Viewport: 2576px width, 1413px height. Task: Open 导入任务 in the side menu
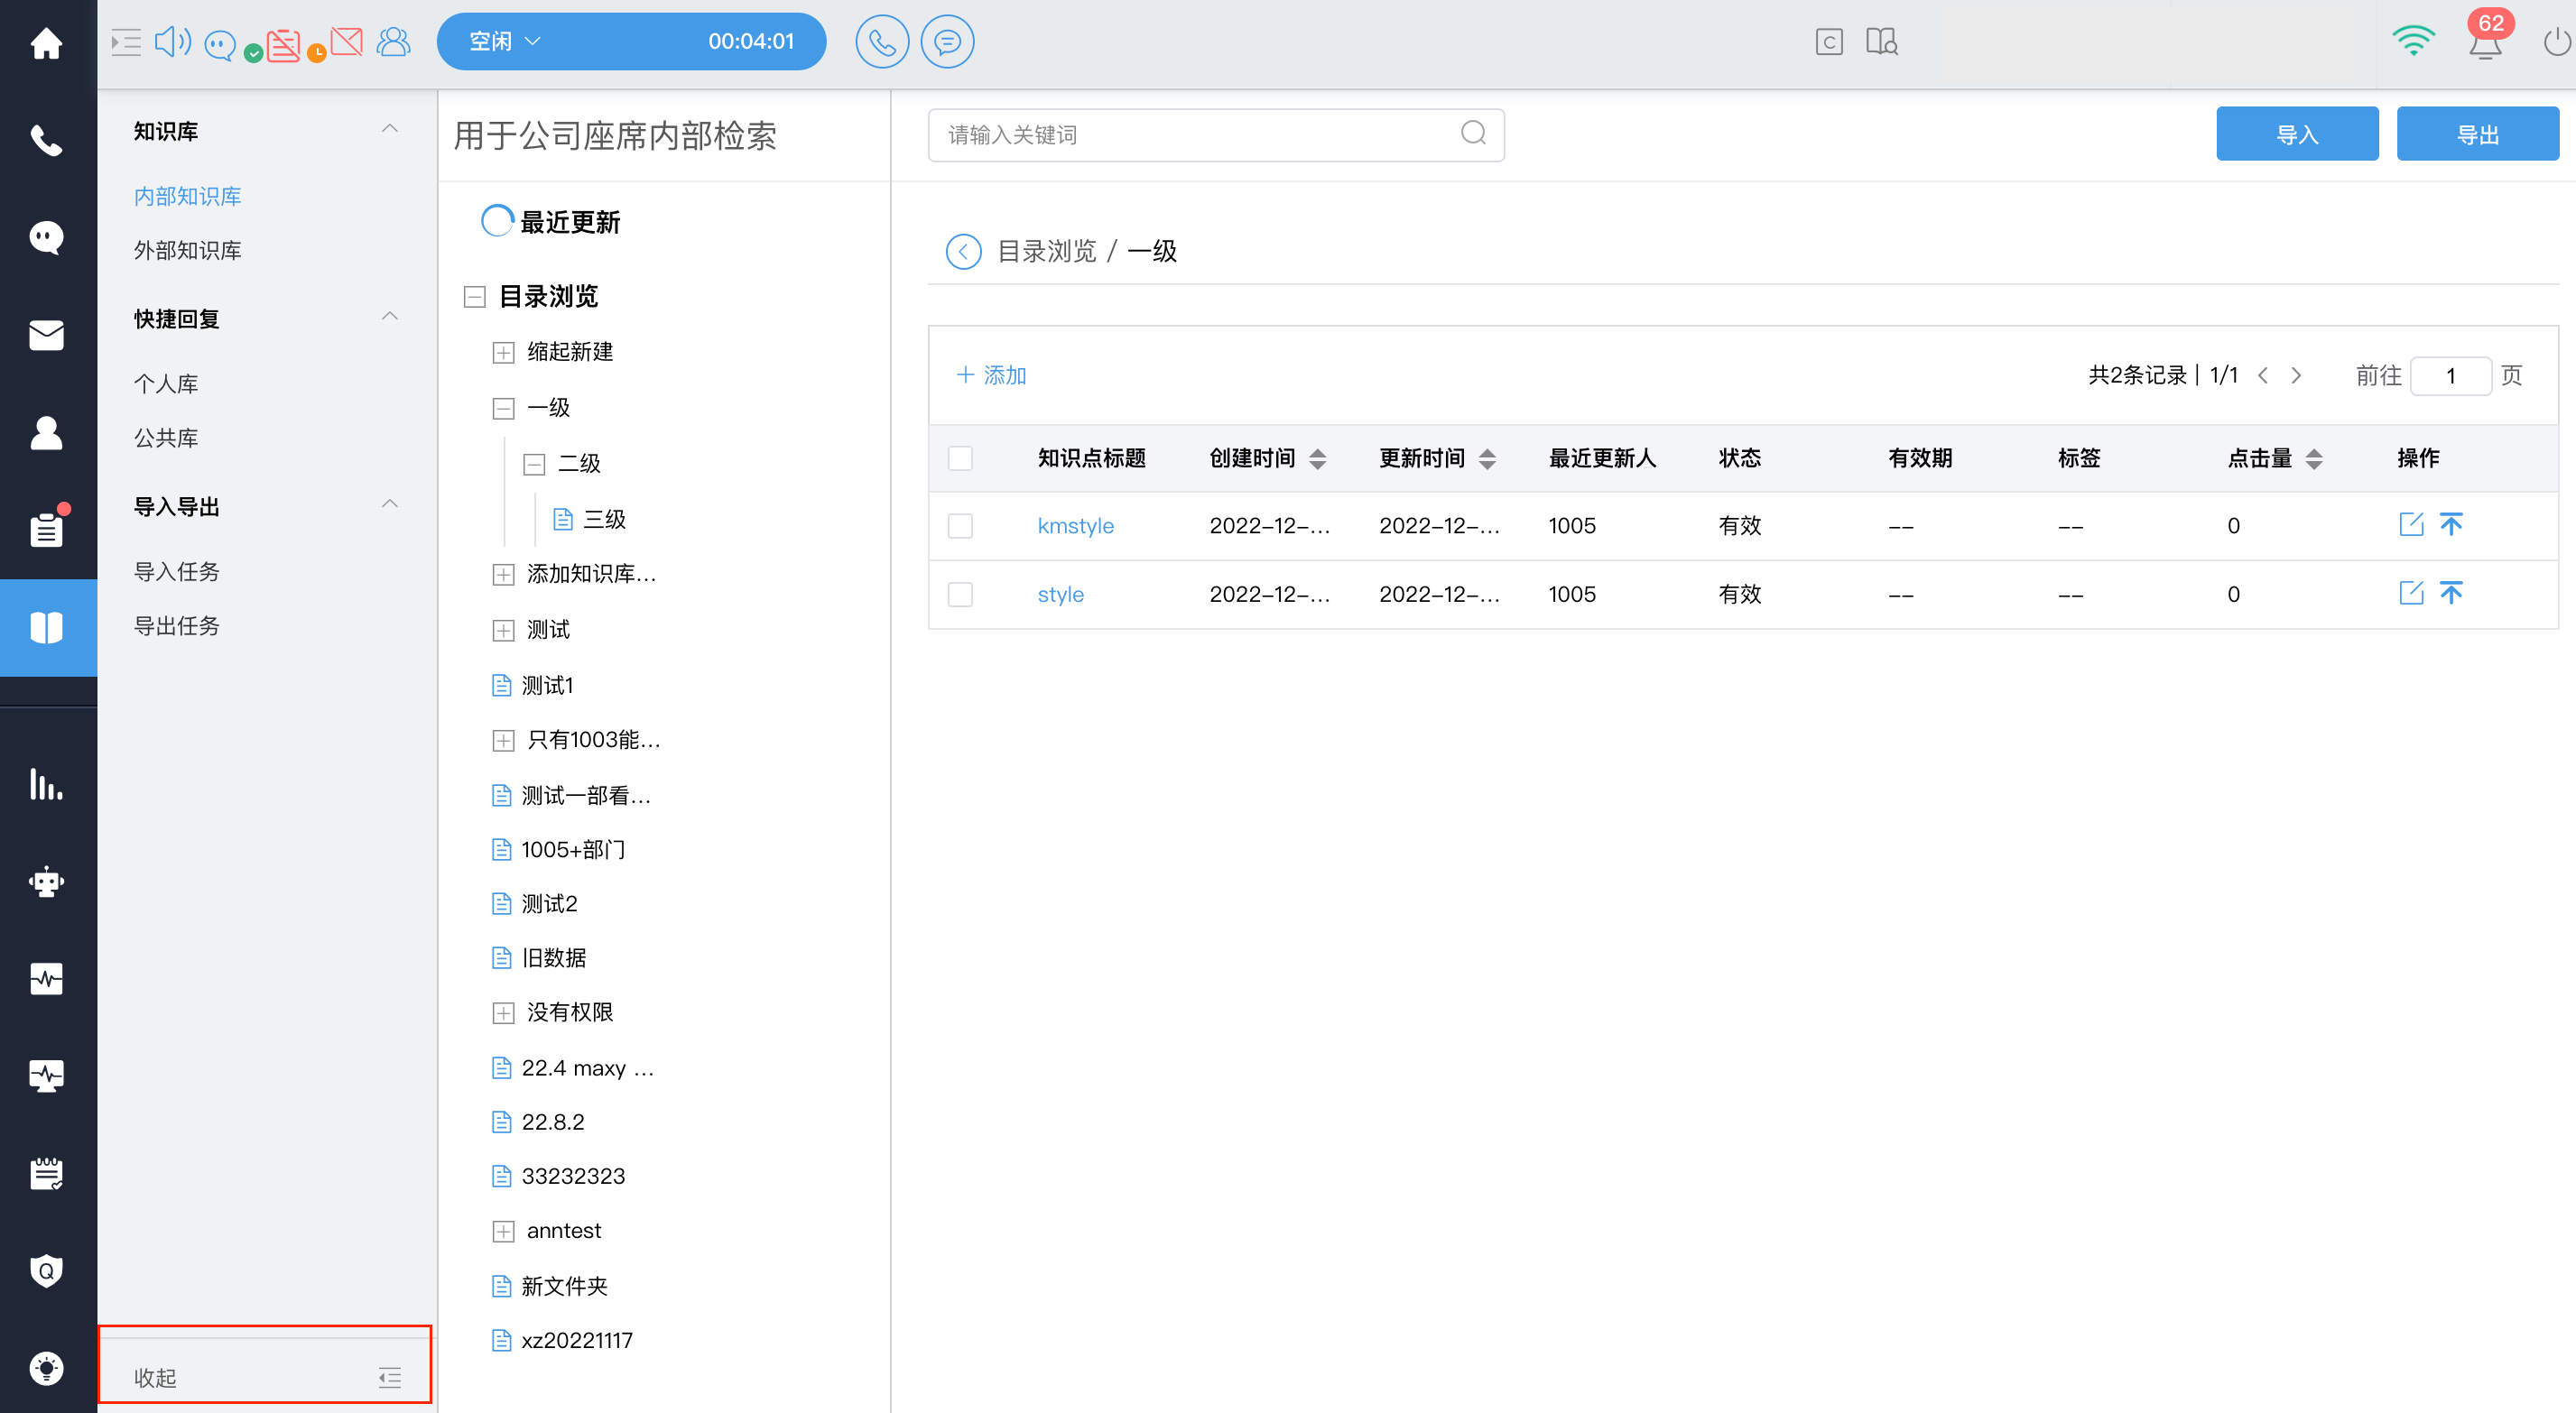click(176, 571)
